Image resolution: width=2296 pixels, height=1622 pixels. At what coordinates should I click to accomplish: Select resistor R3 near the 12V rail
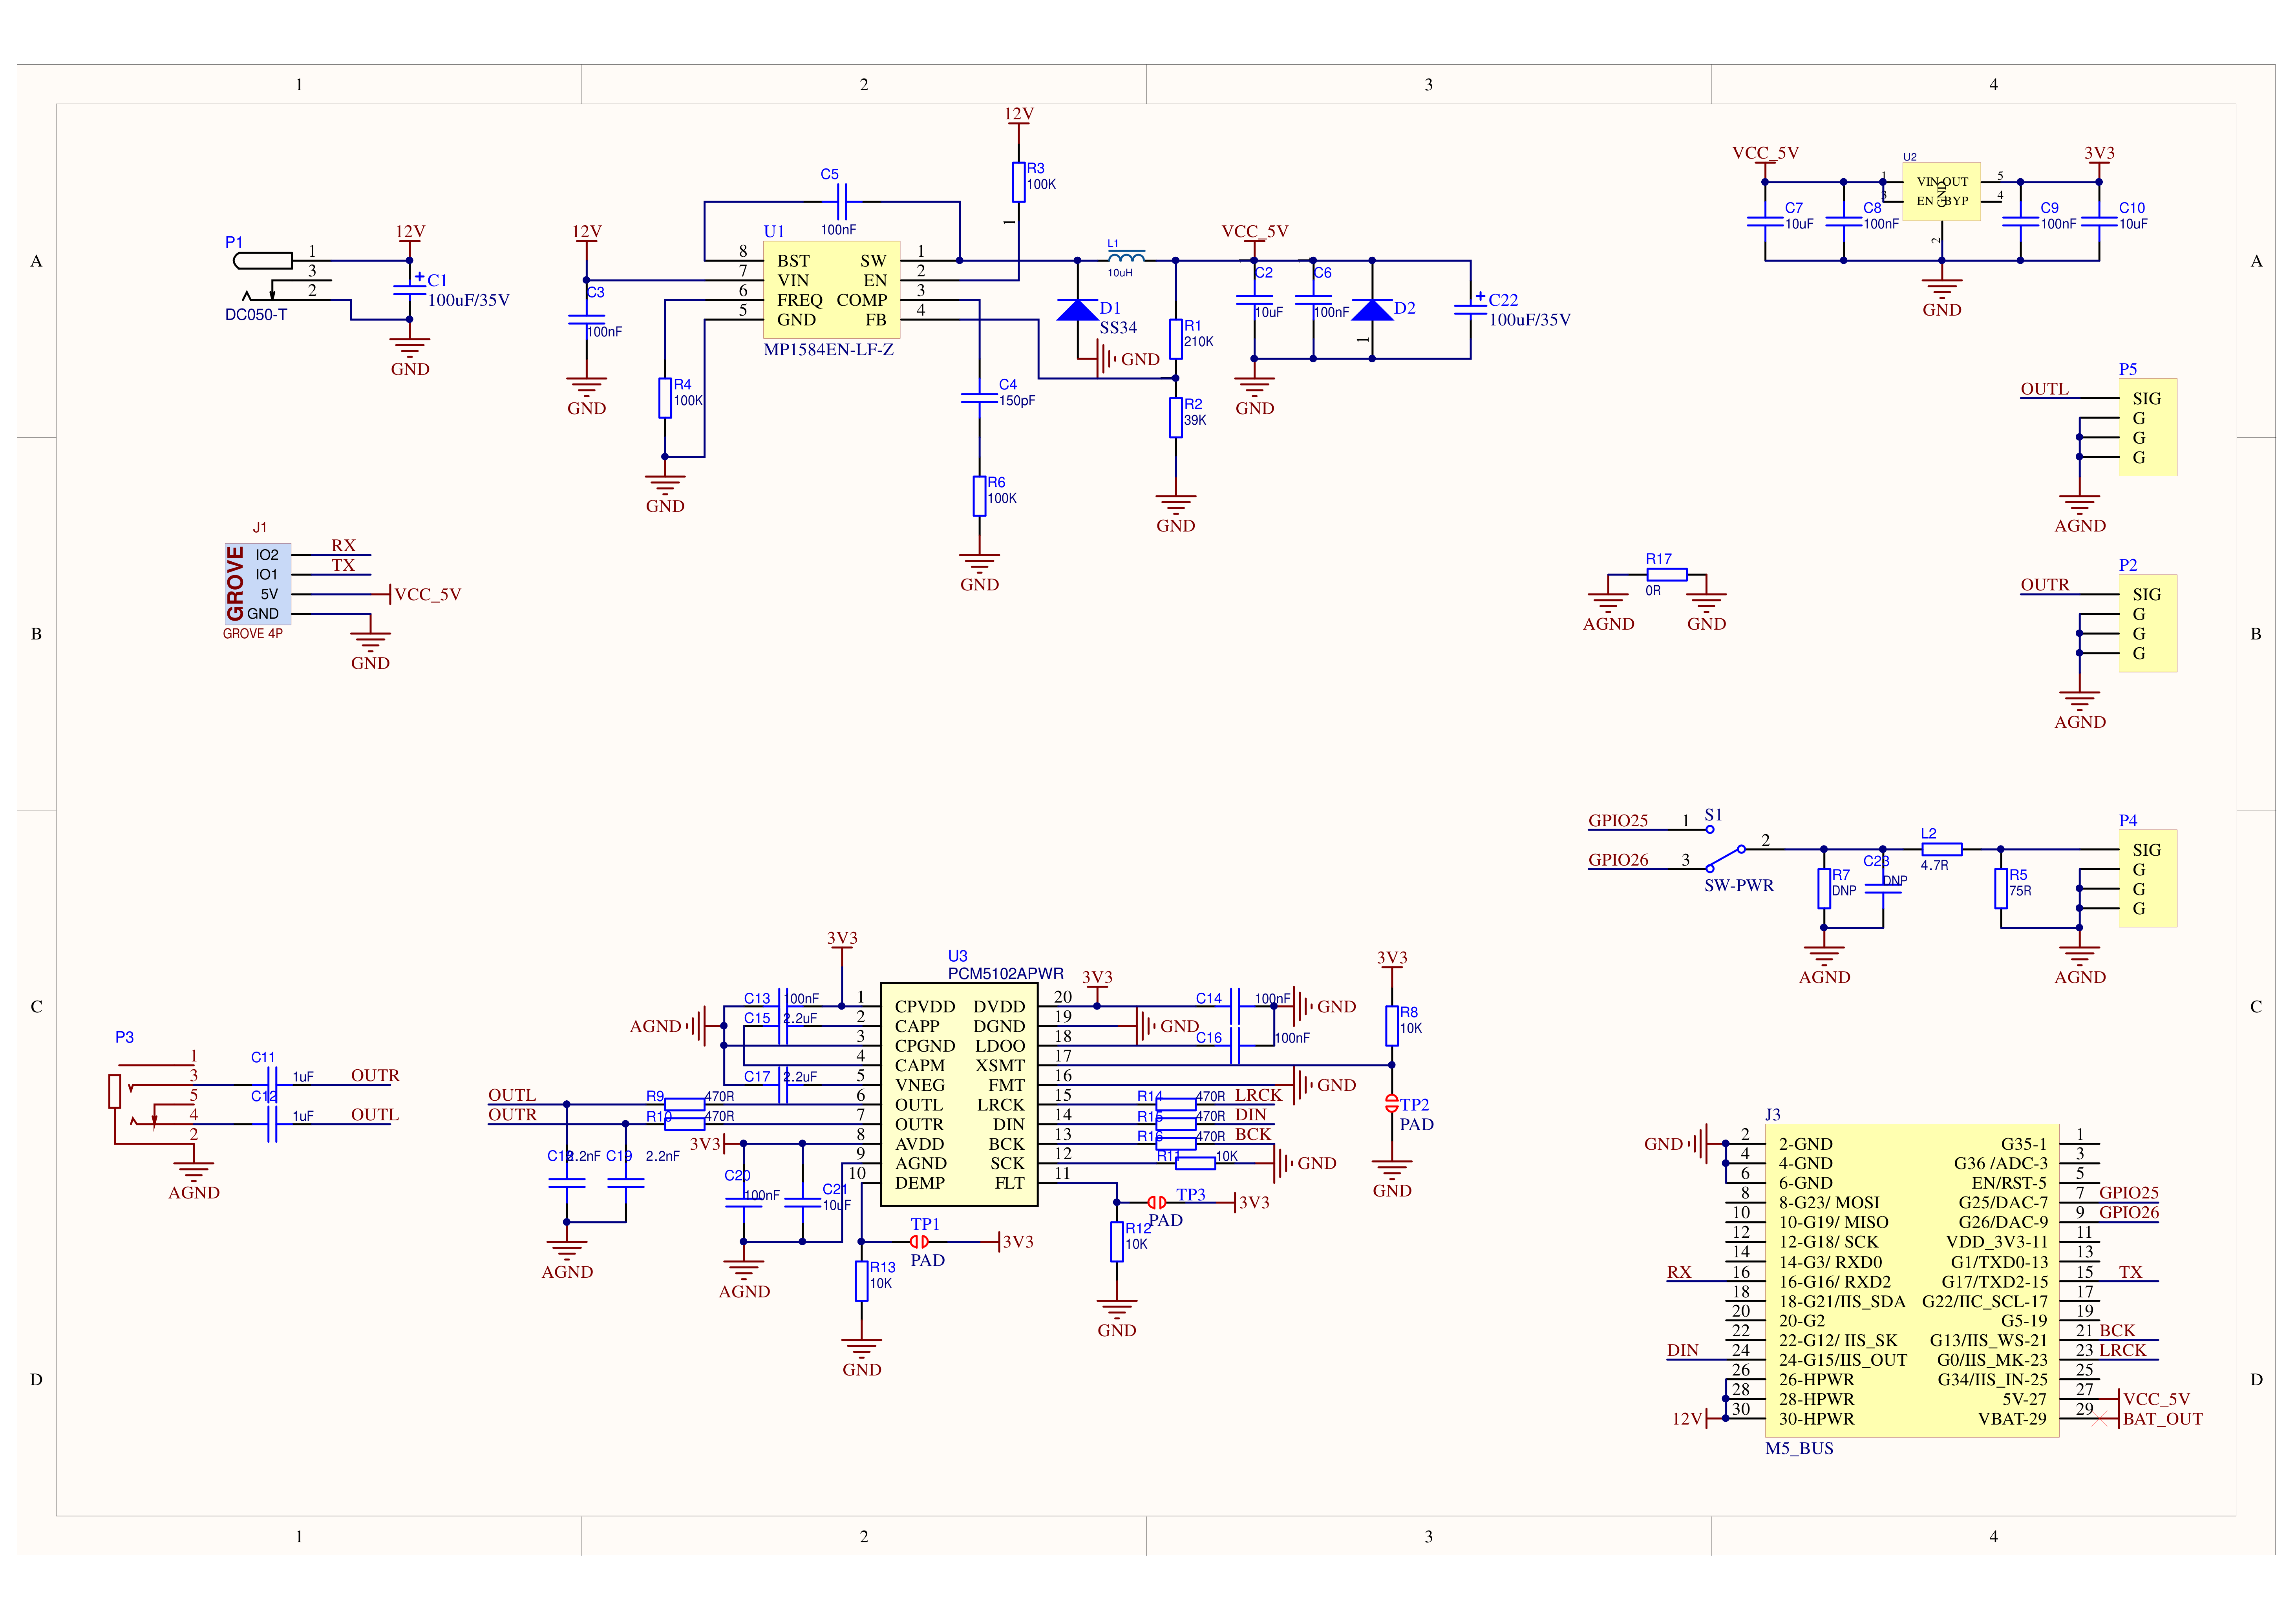[1018, 182]
